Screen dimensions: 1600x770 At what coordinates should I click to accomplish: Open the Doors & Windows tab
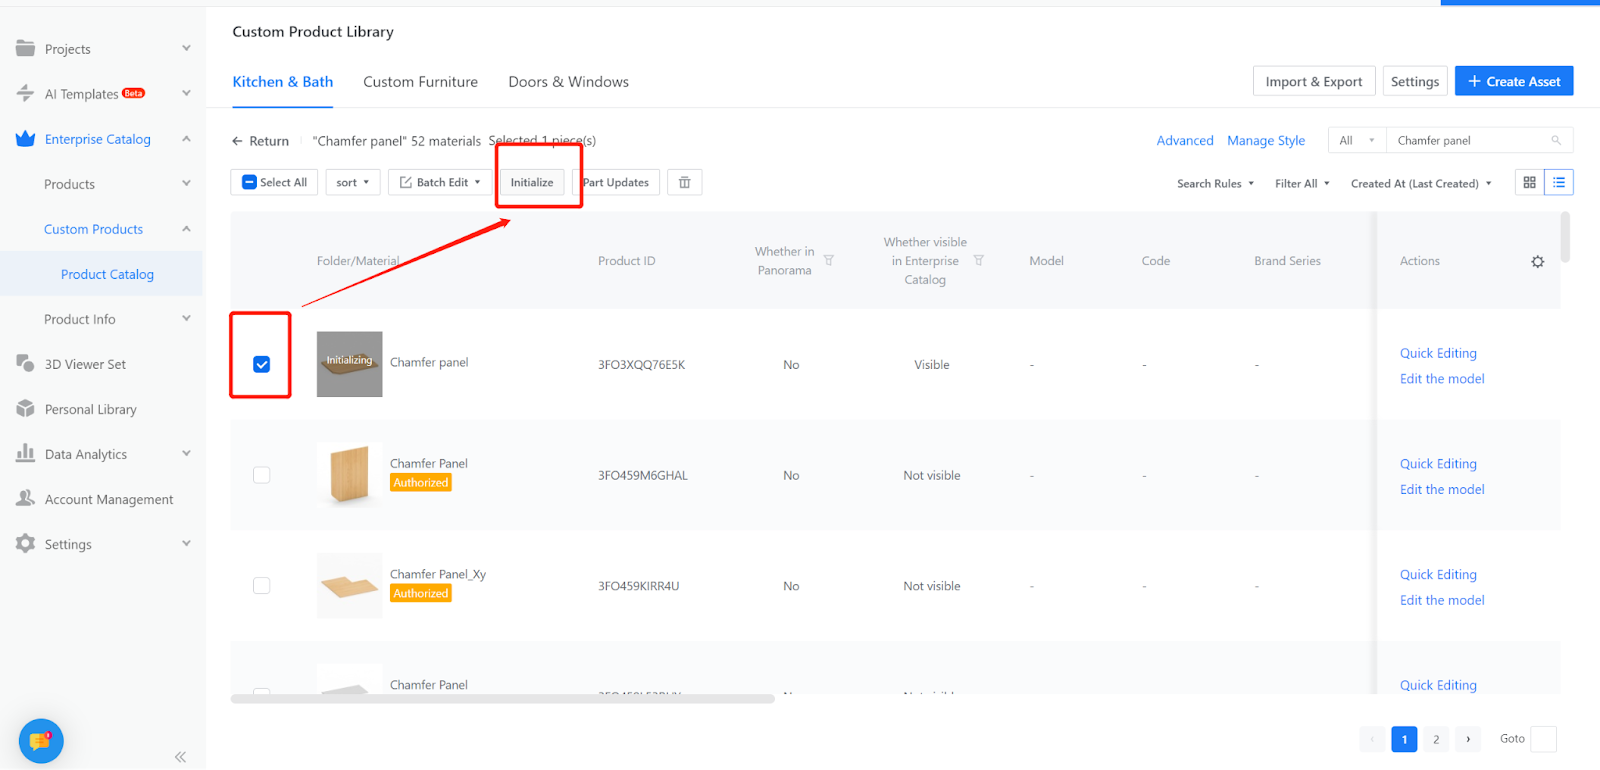point(568,82)
